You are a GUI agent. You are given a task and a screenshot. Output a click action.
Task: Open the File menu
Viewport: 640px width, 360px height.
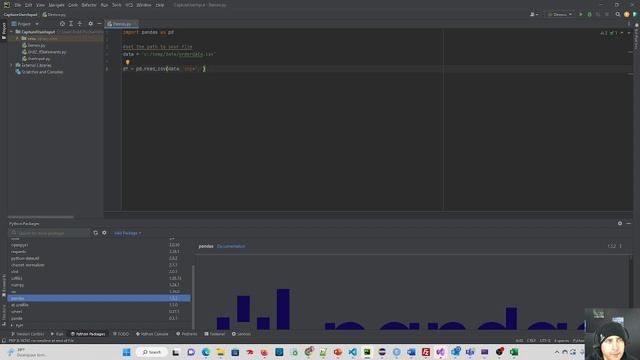tap(18, 5)
